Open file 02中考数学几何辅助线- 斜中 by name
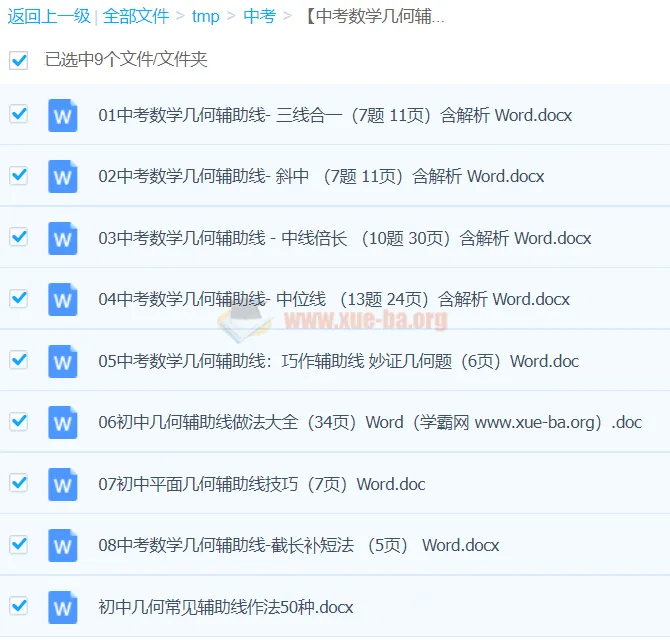 [x=321, y=177]
